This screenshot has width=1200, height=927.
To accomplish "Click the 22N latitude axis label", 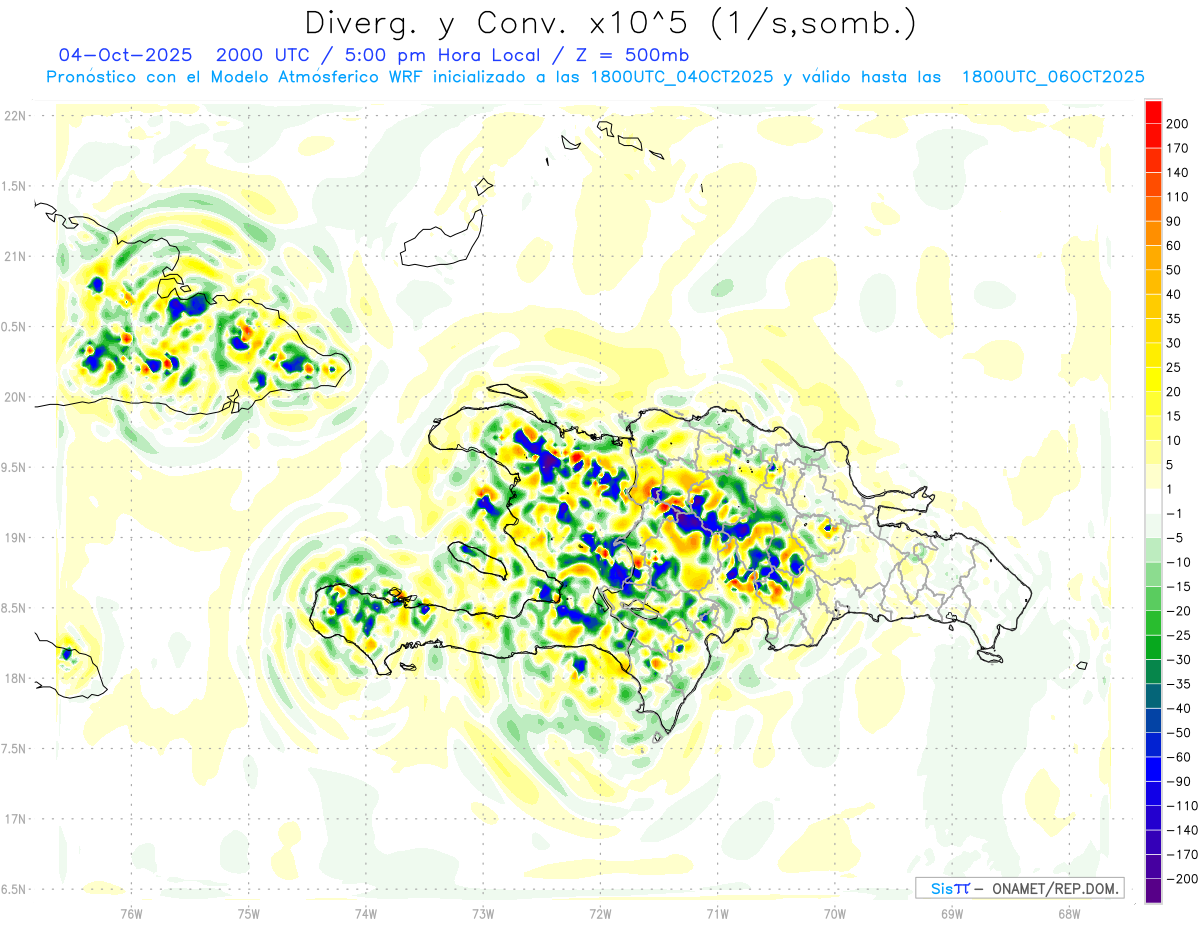I will 16,116.
